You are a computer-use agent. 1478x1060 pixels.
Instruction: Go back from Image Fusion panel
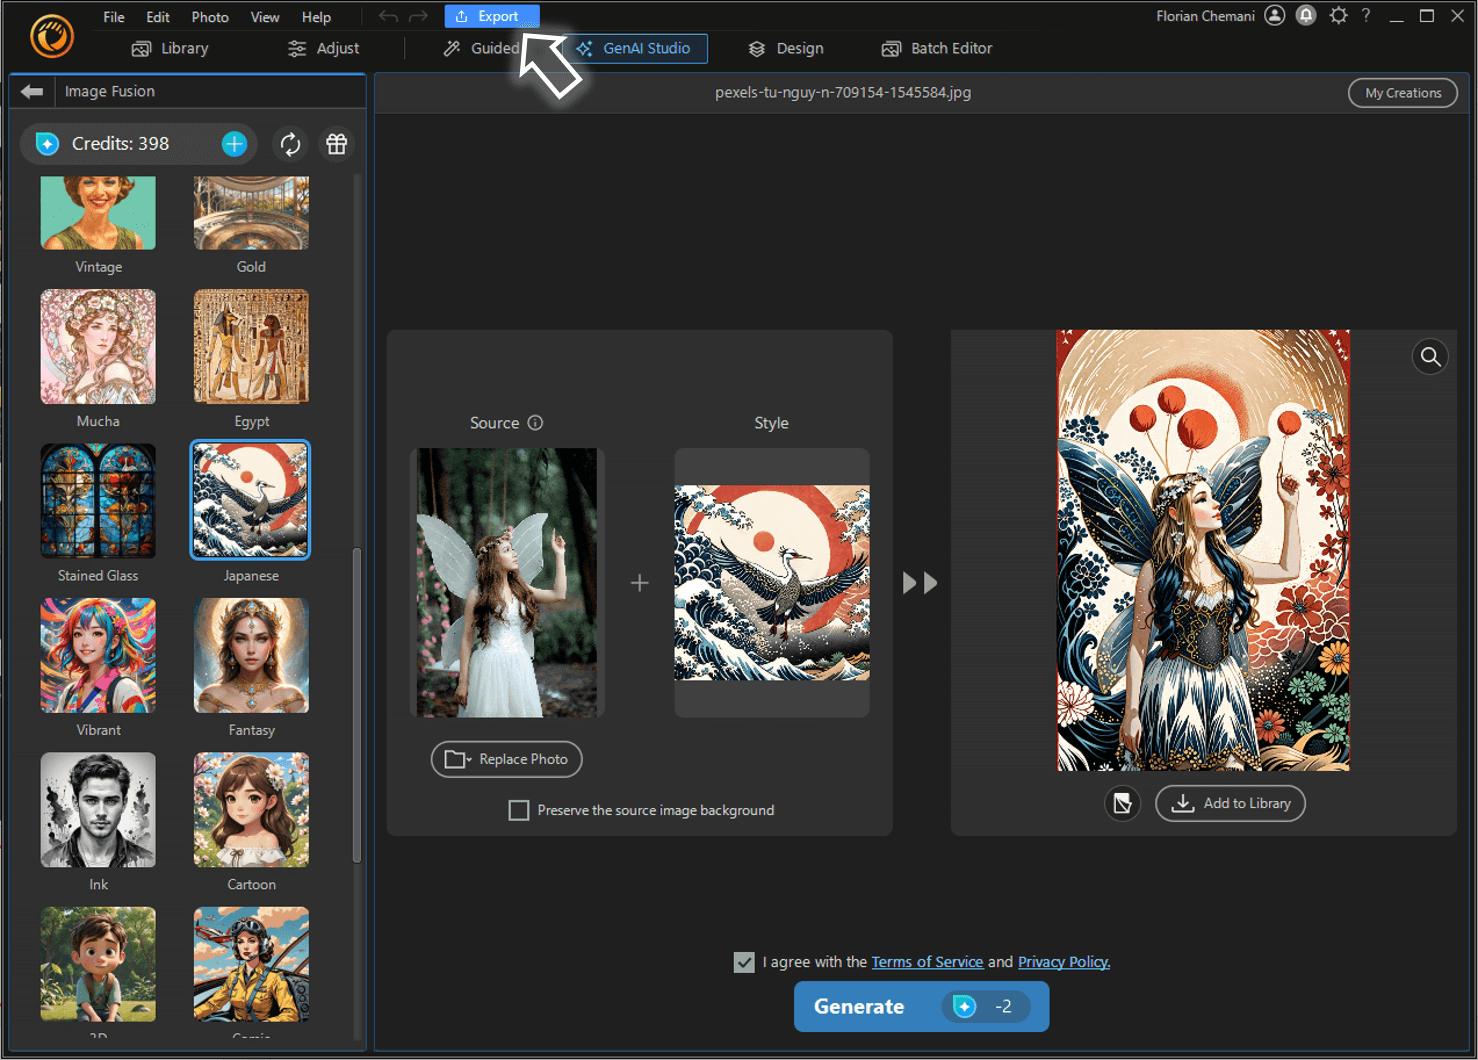tap(31, 91)
